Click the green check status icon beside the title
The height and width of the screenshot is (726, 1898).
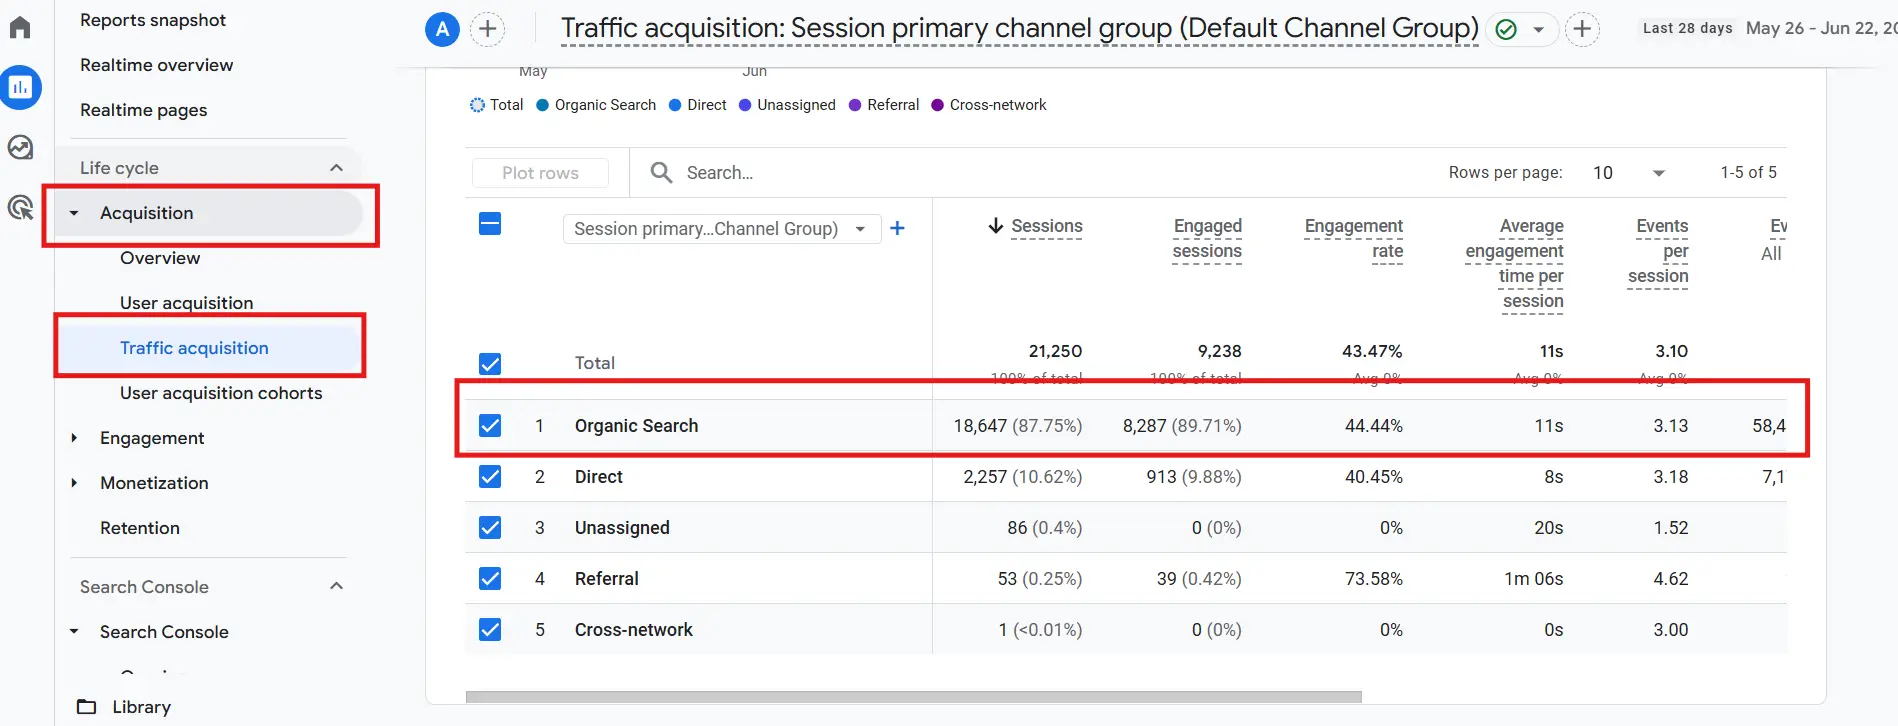tap(1506, 29)
